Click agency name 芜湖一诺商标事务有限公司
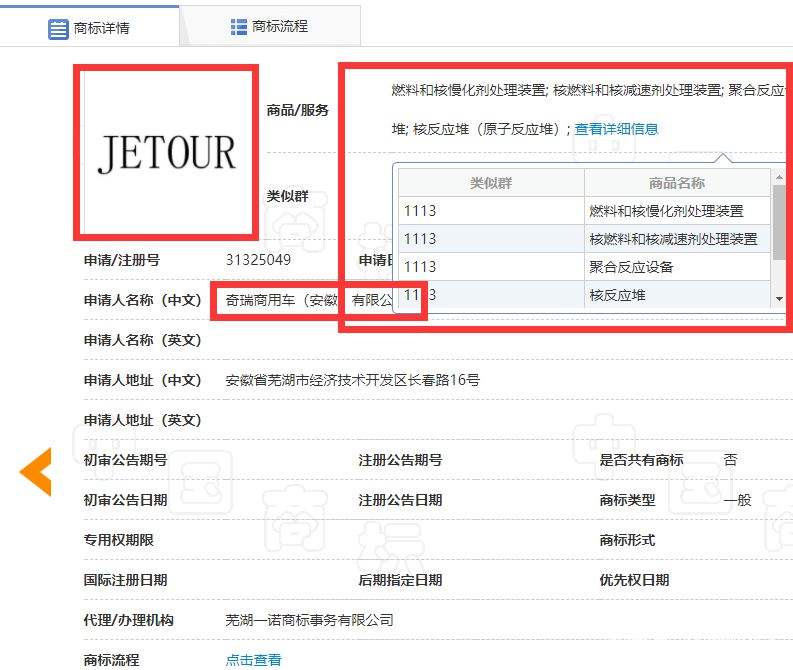The width and height of the screenshot is (793, 670). click(309, 620)
